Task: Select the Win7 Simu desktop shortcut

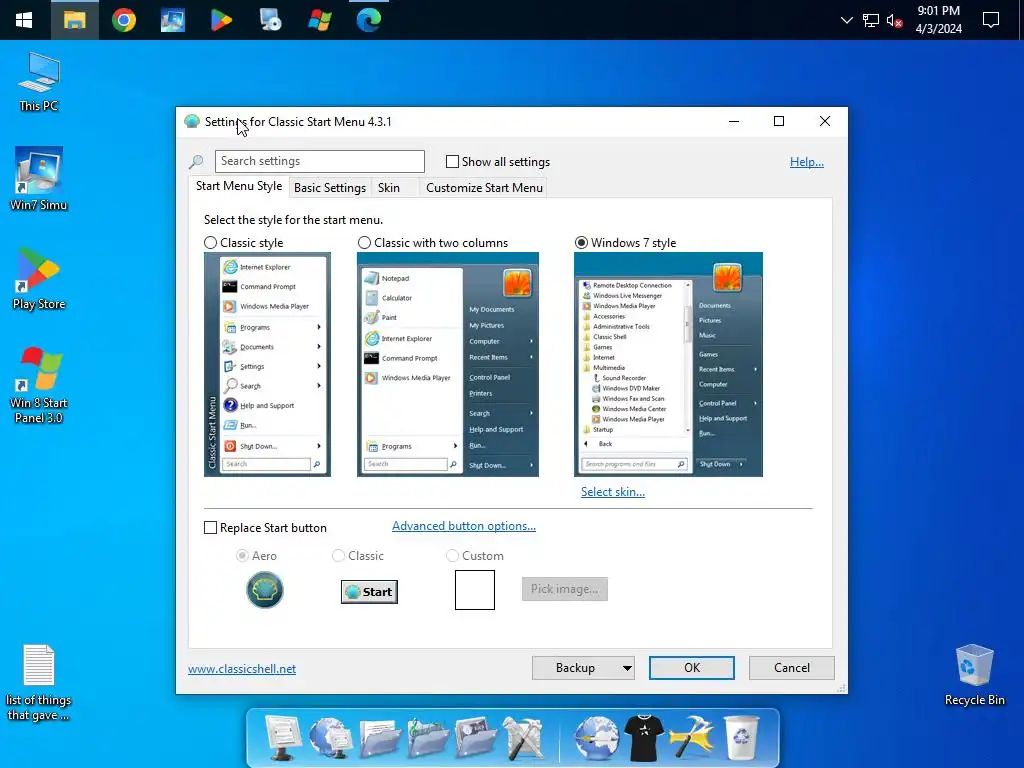Action: coord(39,179)
